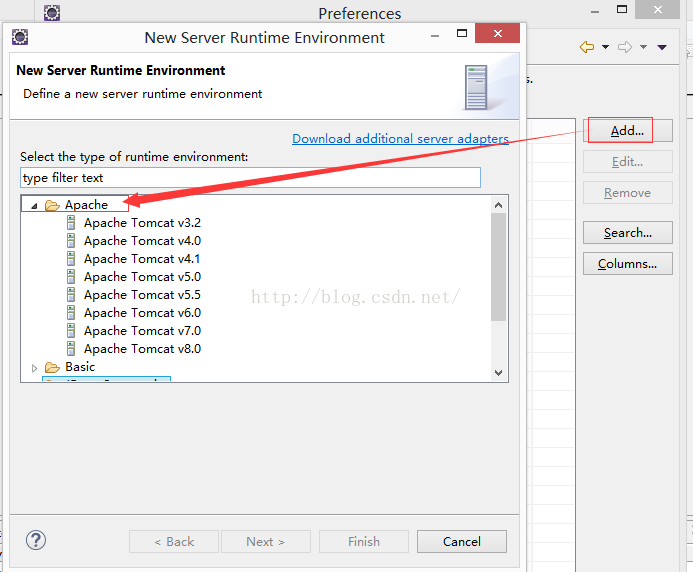Click the Tomcat v6.0 server icon
This screenshot has height=572, width=693.
(x=71, y=313)
